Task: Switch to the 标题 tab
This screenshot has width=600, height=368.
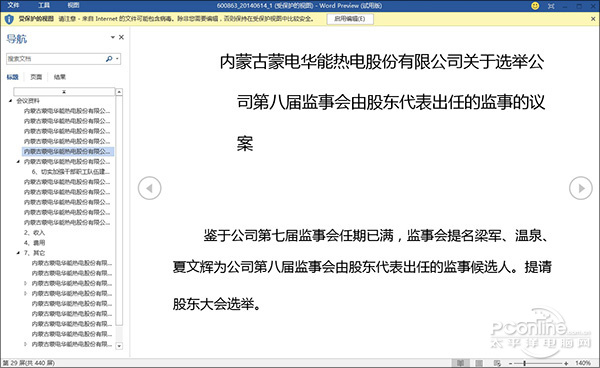Action: 13,77
